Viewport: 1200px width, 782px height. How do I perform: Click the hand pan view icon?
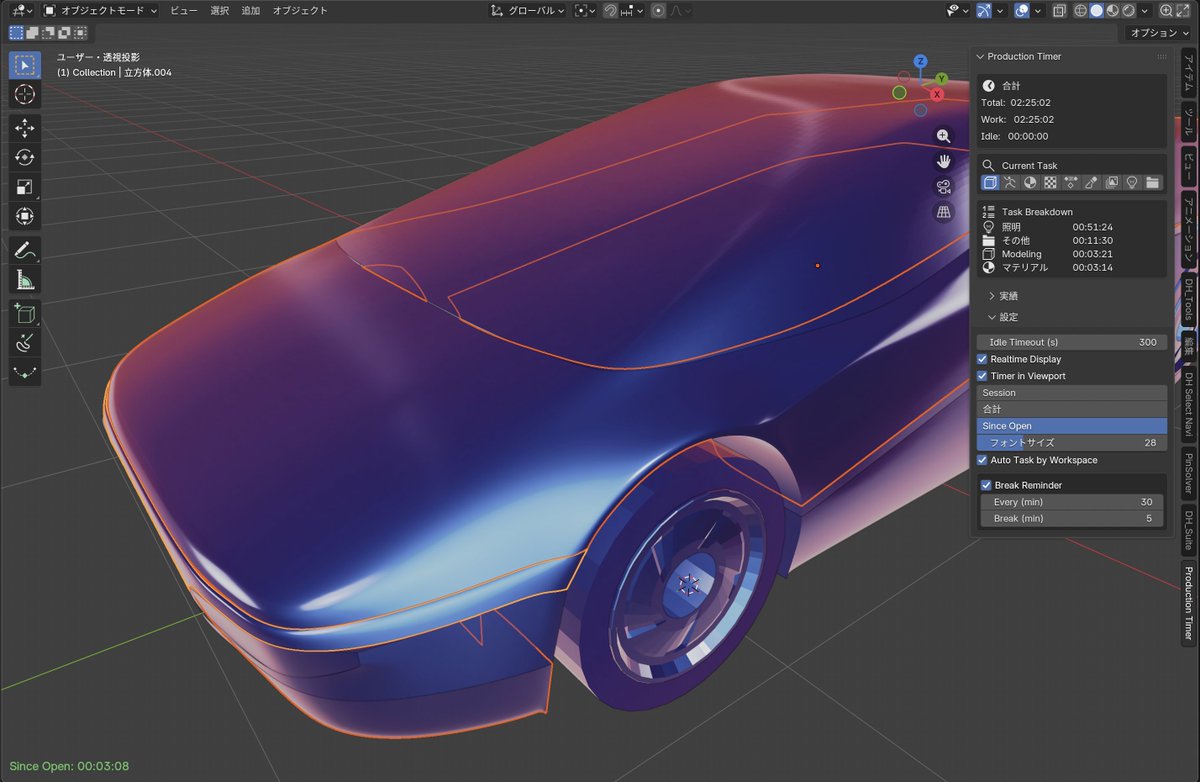[x=943, y=161]
